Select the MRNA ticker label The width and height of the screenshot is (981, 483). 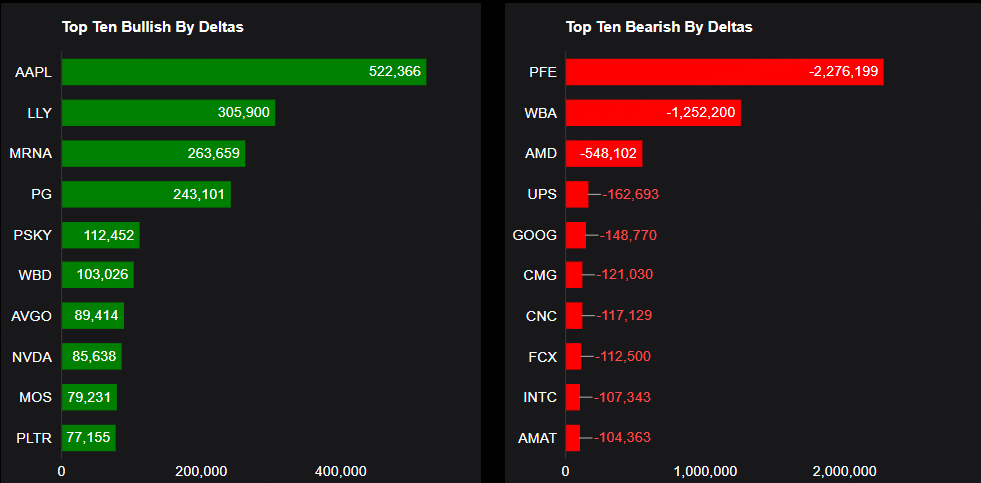point(31,154)
